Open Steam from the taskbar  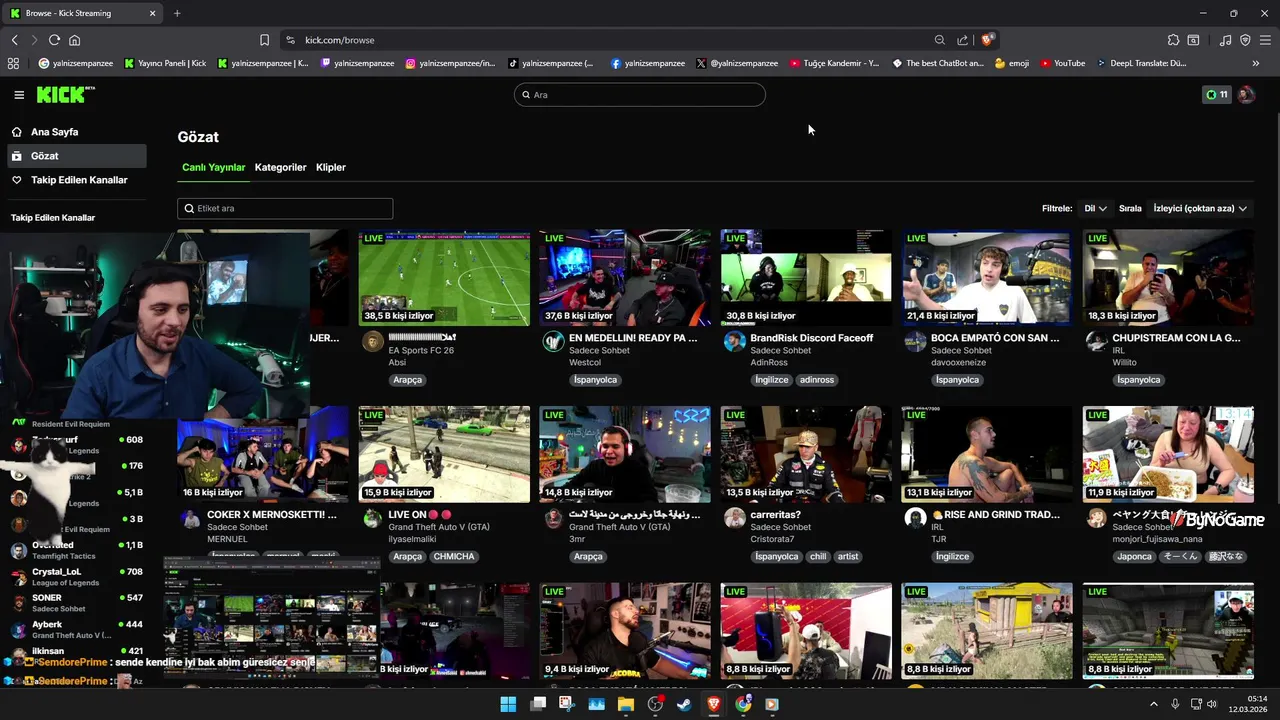(x=684, y=704)
